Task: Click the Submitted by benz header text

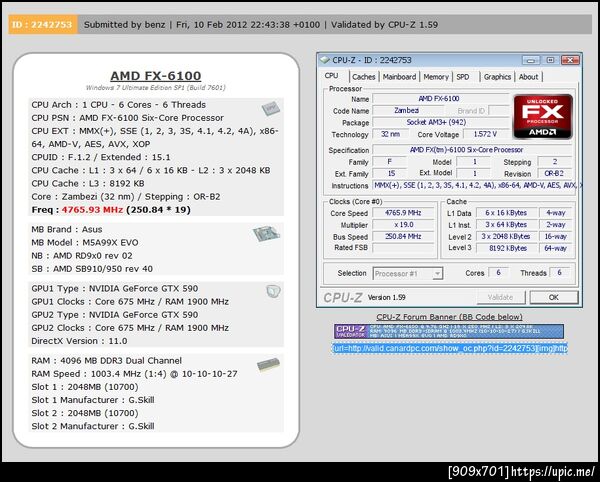Action: [x=124, y=25]
